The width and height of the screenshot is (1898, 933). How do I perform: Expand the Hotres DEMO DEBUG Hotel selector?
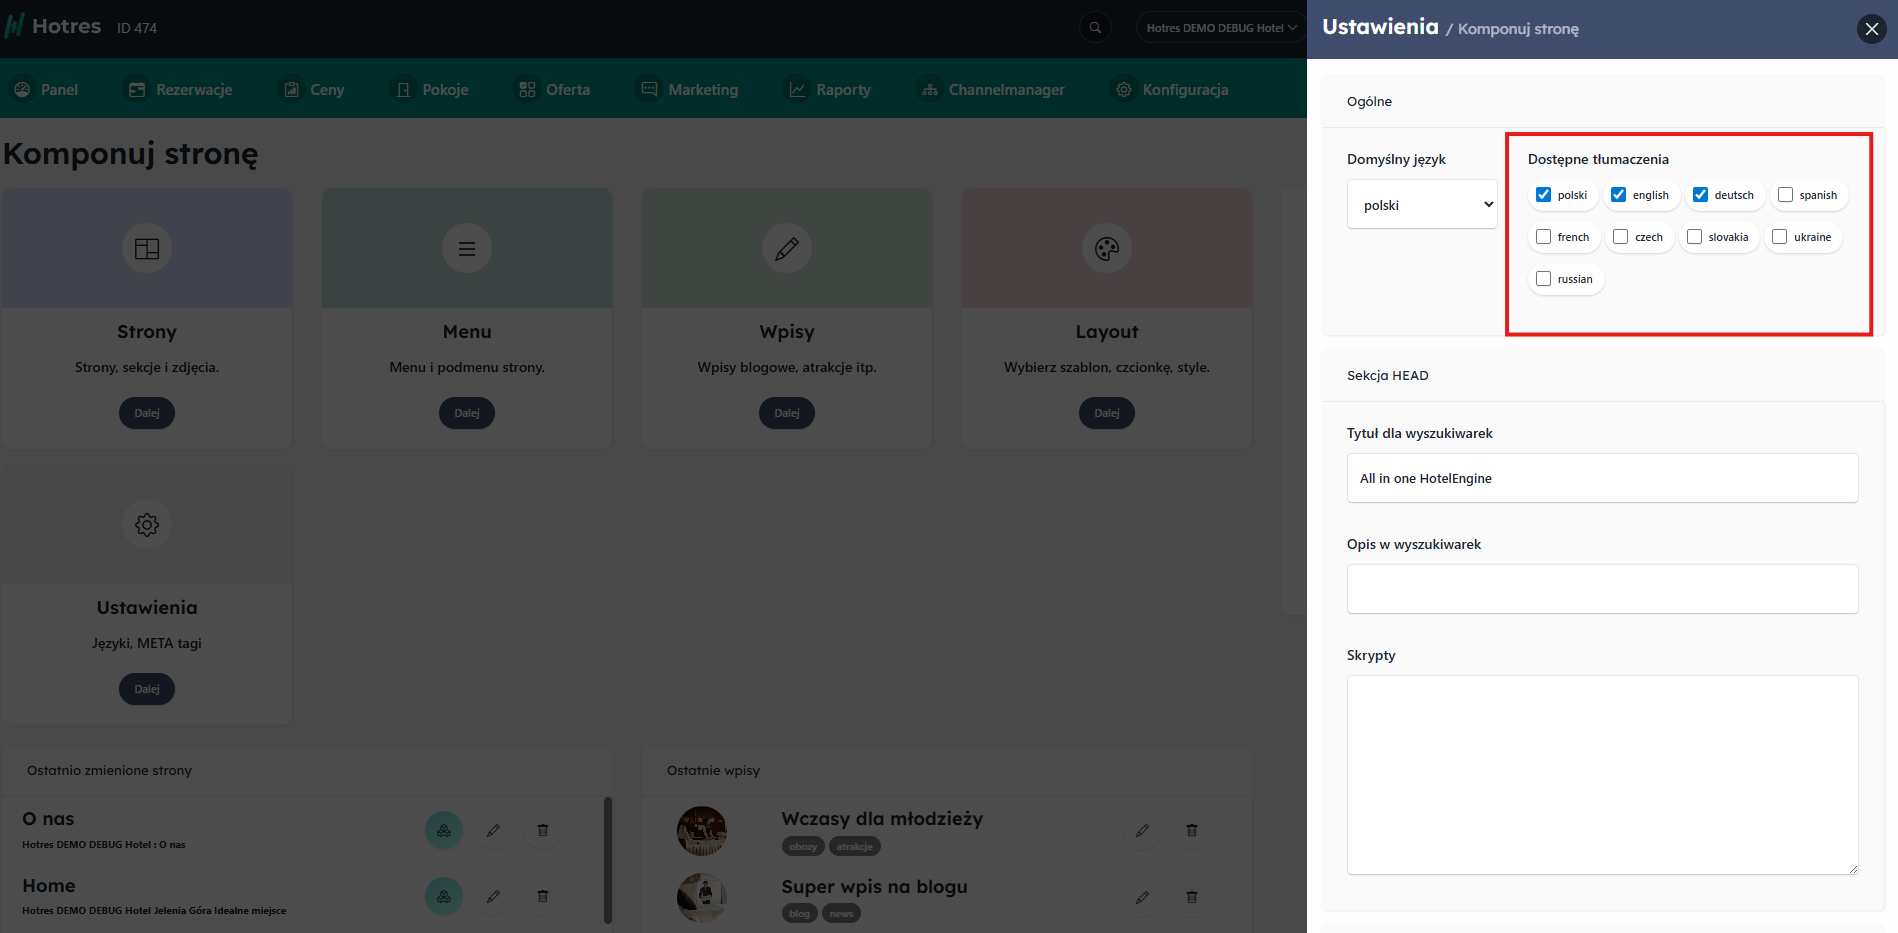(1221, 28)
